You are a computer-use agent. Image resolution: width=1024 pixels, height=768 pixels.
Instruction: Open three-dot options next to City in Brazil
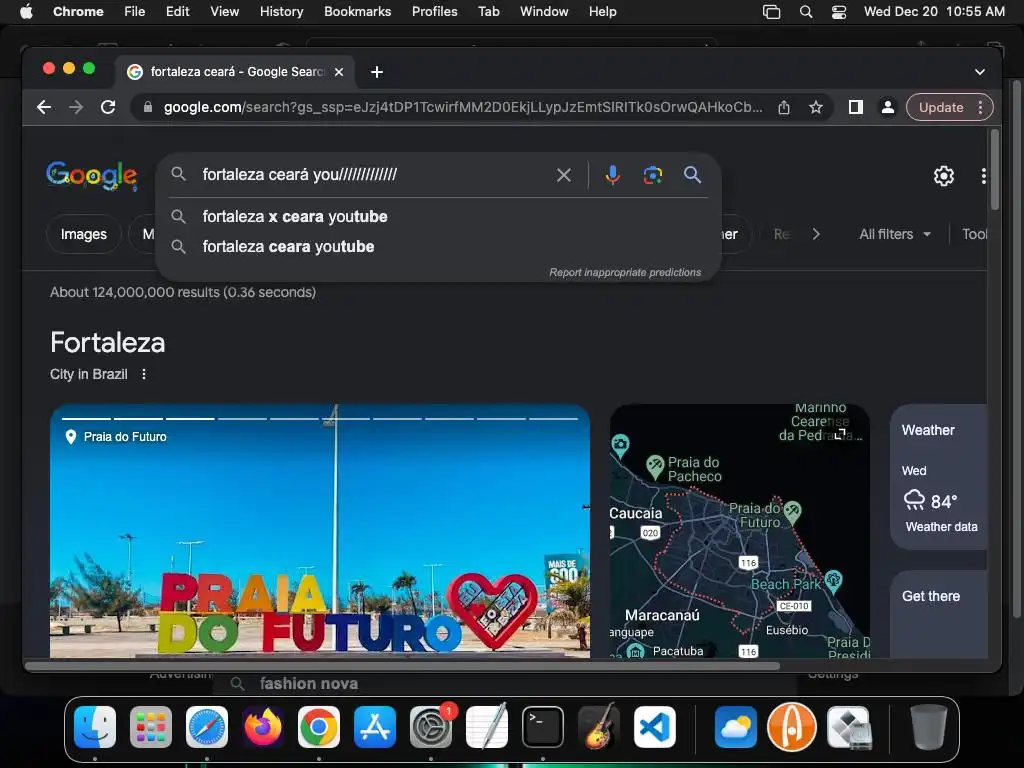tap(144, 374)
